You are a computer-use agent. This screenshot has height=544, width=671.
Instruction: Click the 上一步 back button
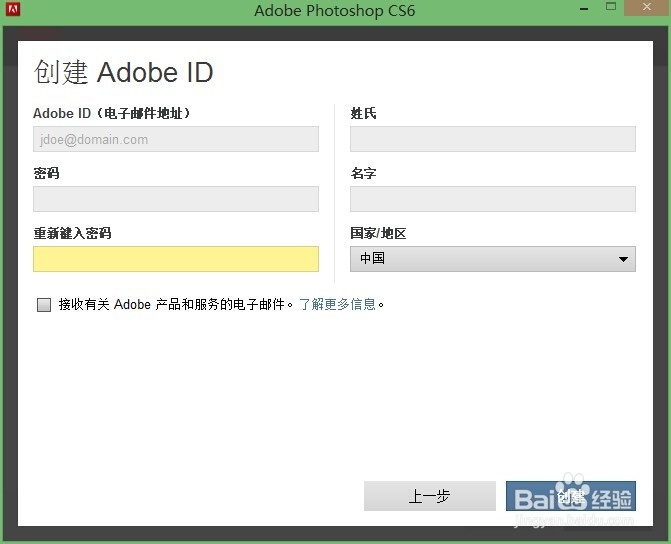(430, 496)
